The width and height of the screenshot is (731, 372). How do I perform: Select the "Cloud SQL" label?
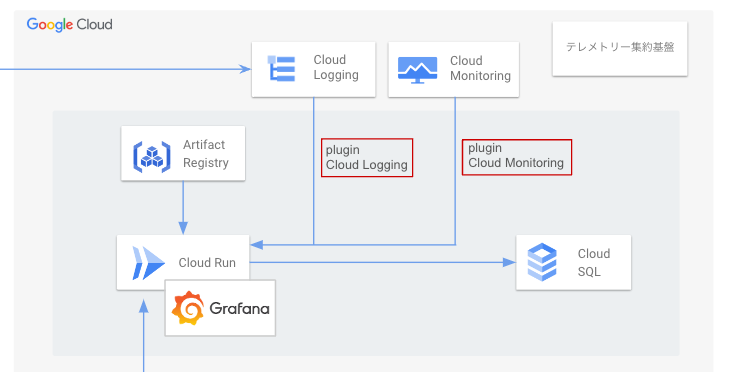[x=593, y=262]
